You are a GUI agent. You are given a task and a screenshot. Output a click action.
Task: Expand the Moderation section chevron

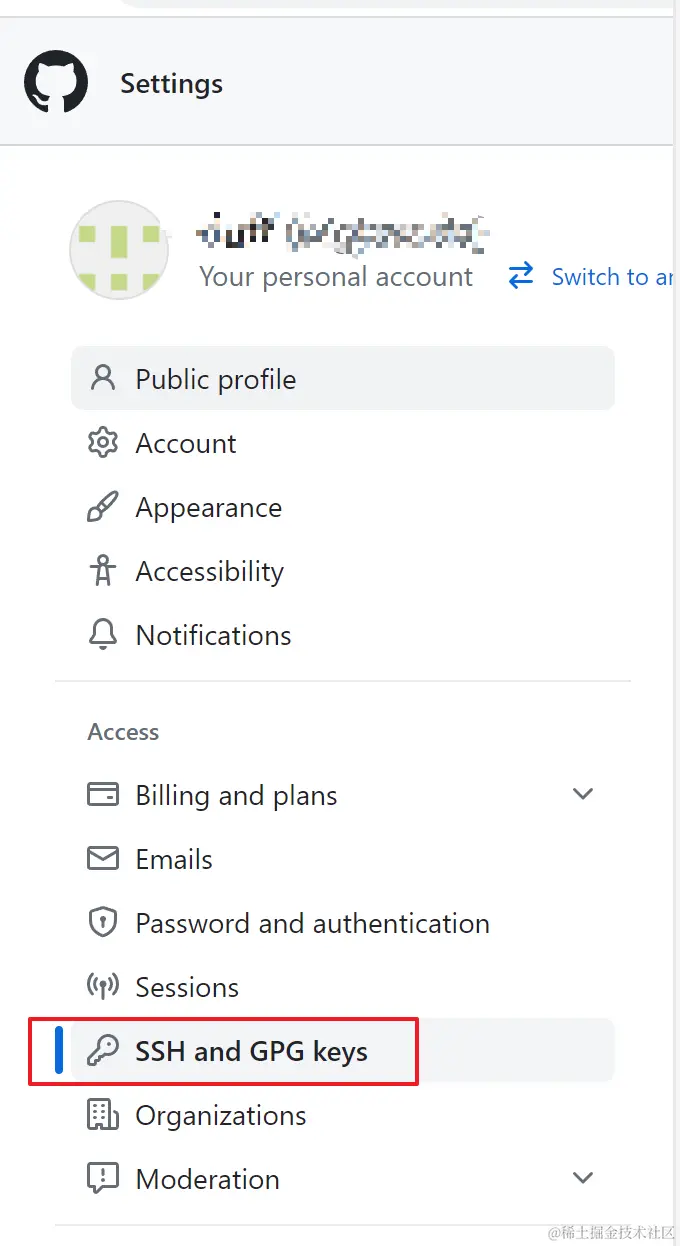(583, 1178)
